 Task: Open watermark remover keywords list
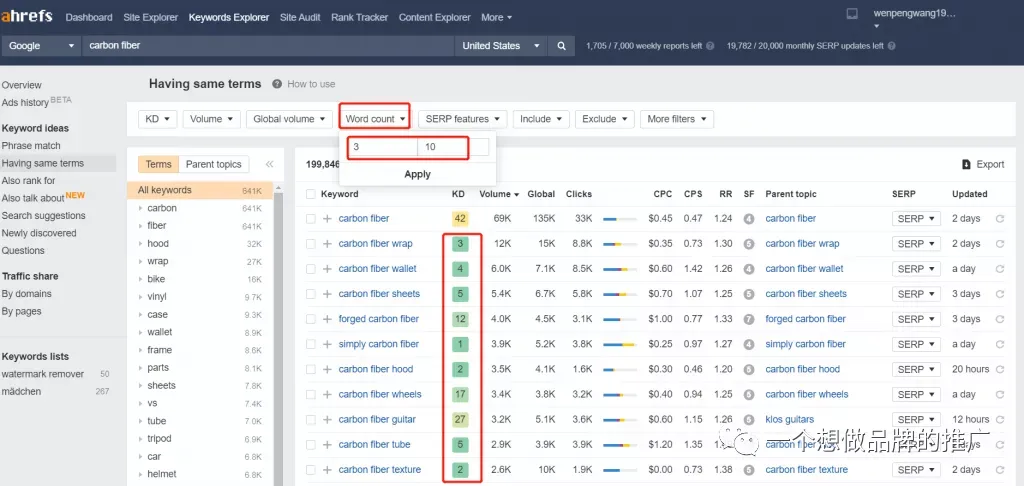[42, 374]
